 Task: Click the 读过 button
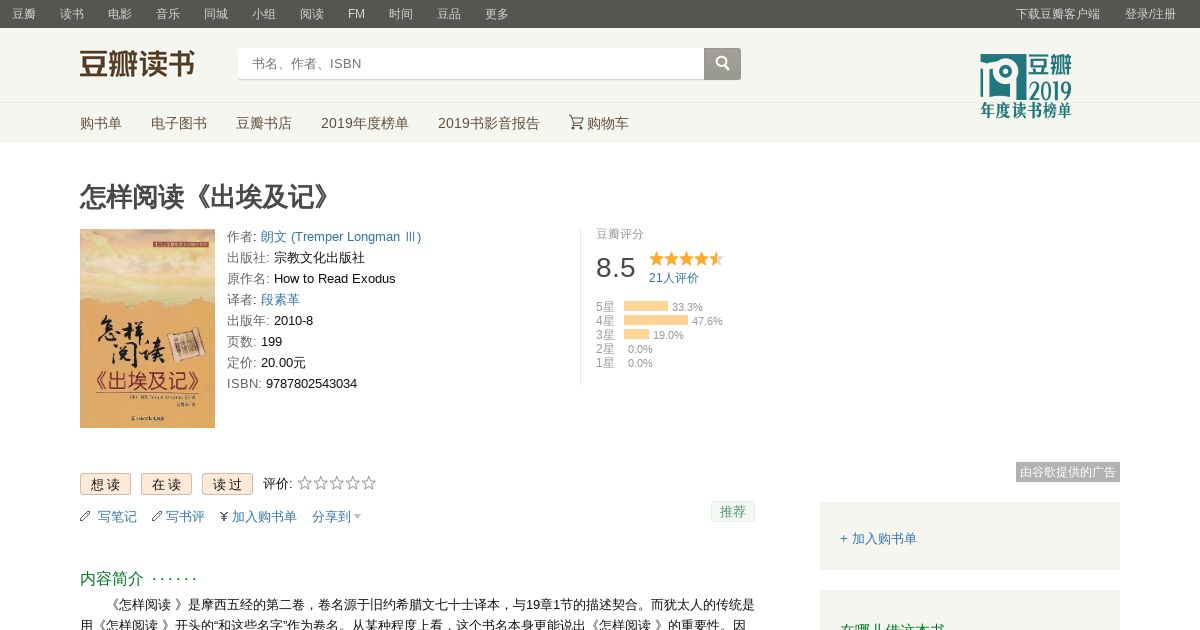click(x=227, y=484)
